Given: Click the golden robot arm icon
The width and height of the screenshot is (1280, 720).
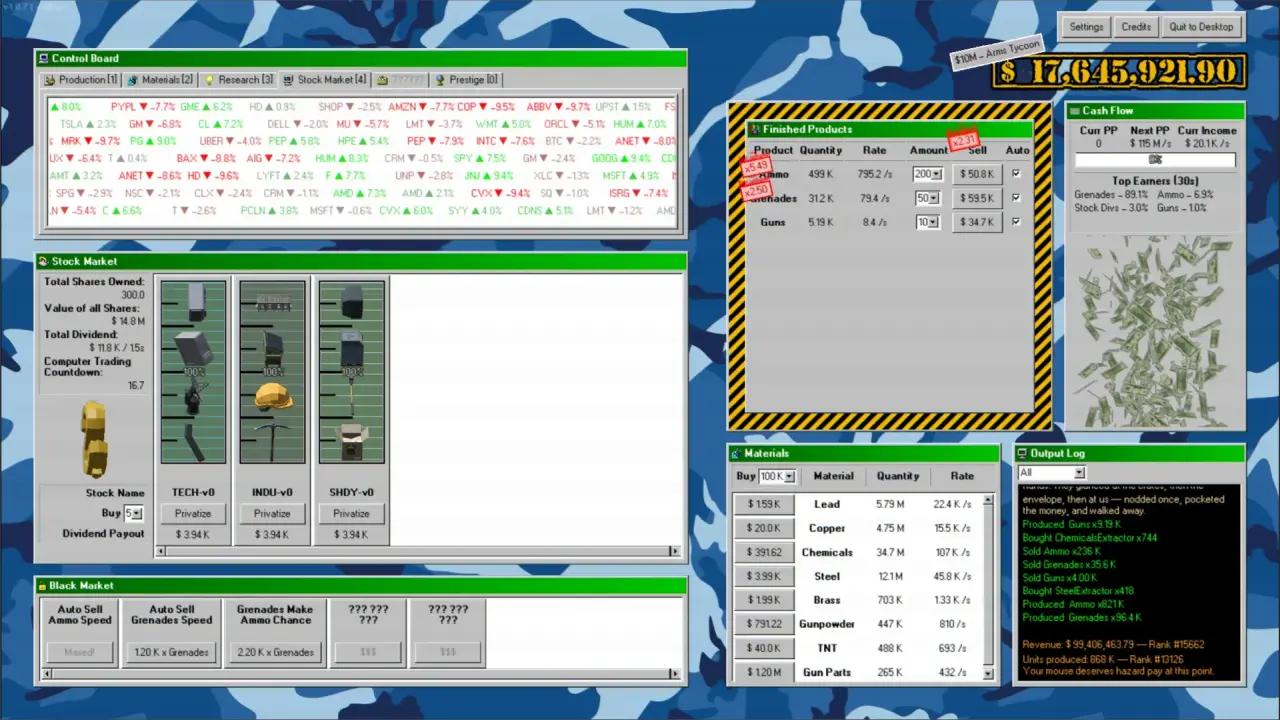Looking at the screenshot, I should (x=94, y=439).
